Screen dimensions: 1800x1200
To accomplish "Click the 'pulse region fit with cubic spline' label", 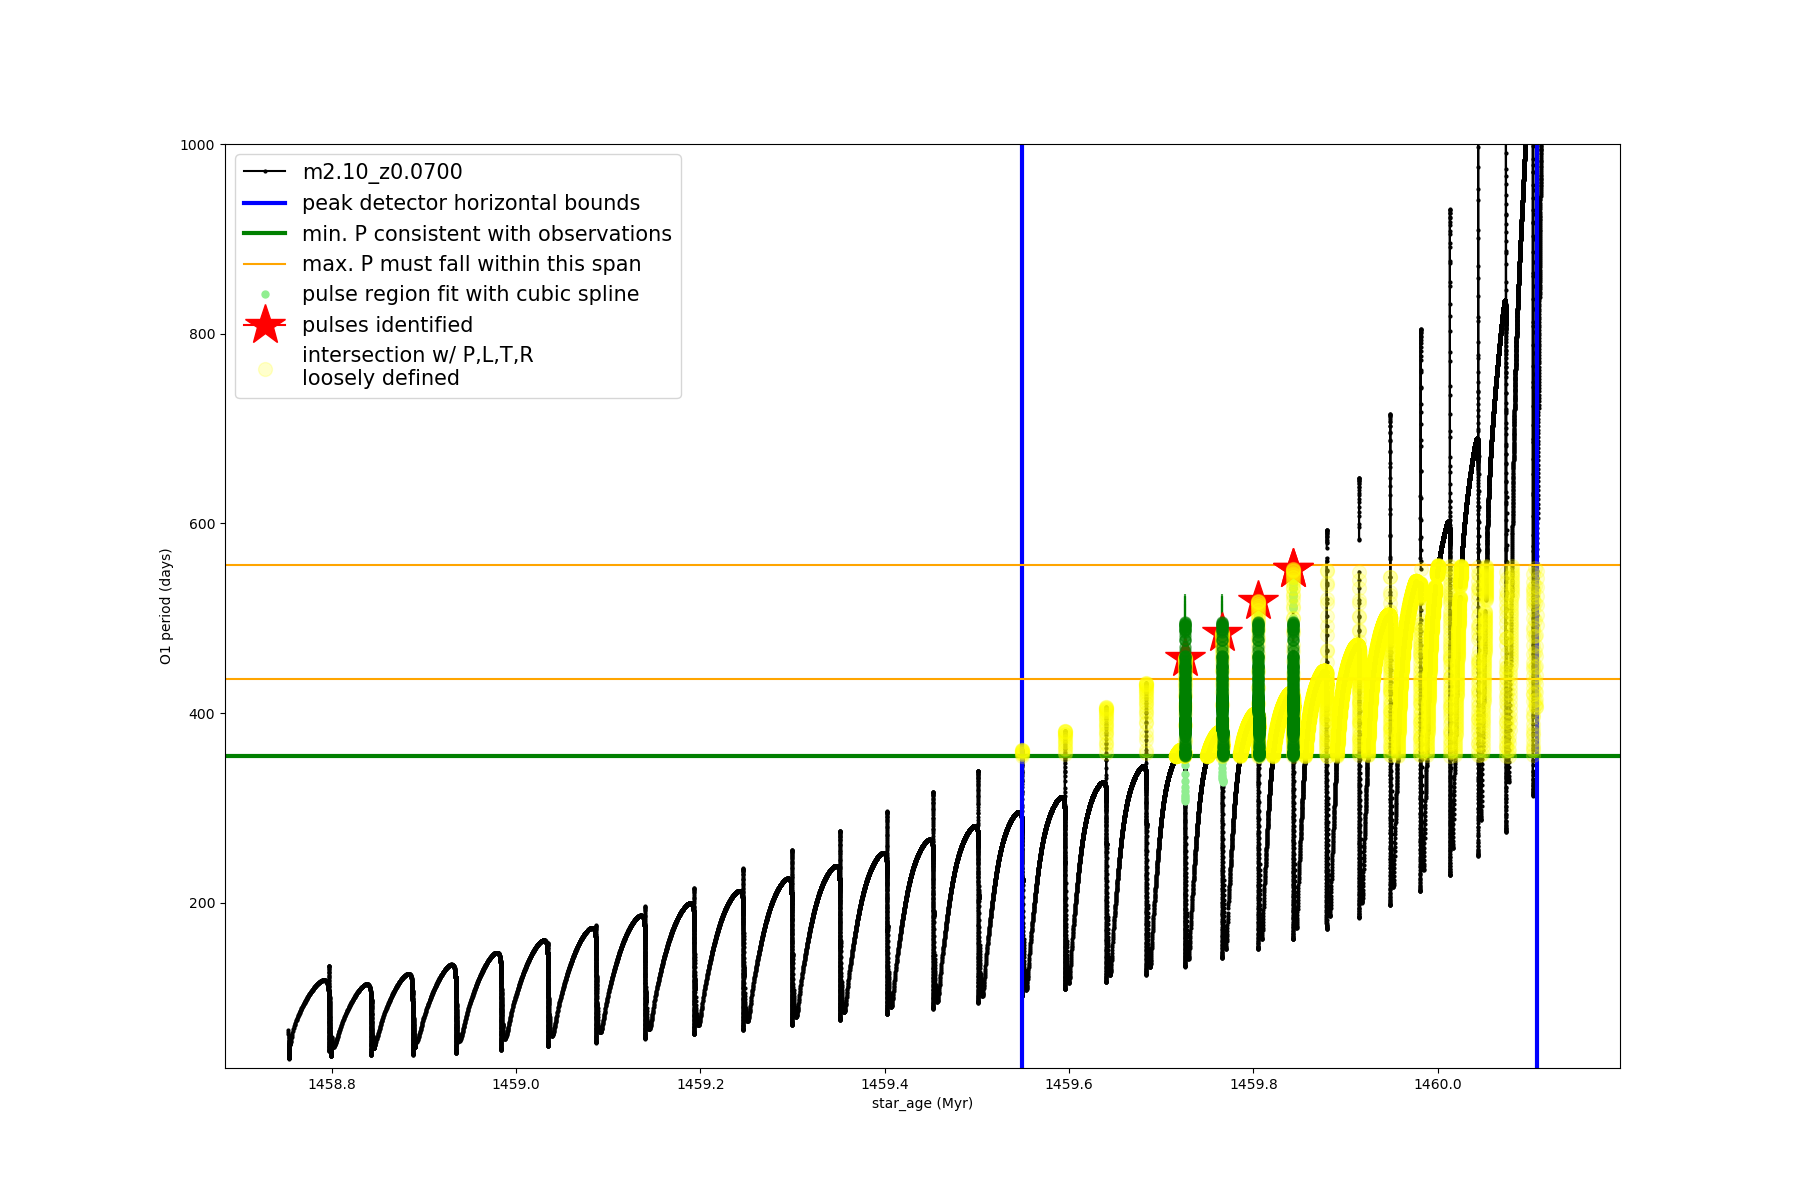I will 470,294.
